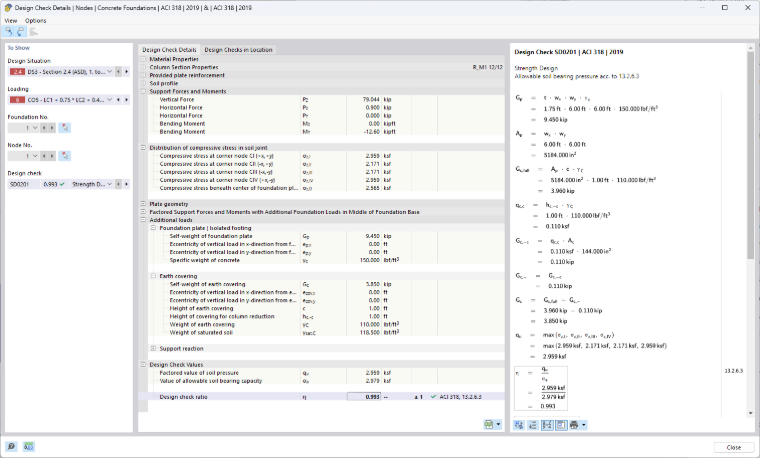Pick Node No. in model with cursor icon
This screenshot has height=458, width=760.
tap(64, 156)
